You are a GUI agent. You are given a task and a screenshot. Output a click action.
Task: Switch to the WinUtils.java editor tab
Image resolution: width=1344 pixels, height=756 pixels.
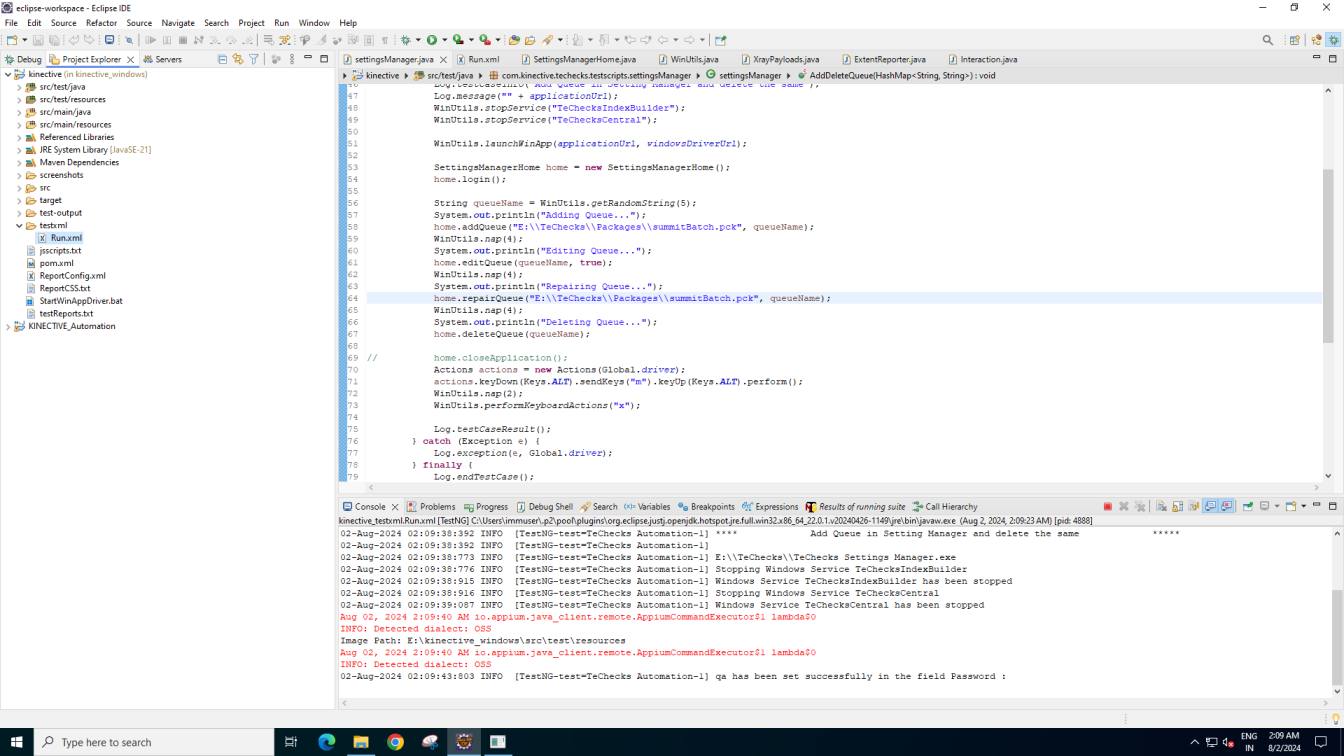[x=694, y=60]
